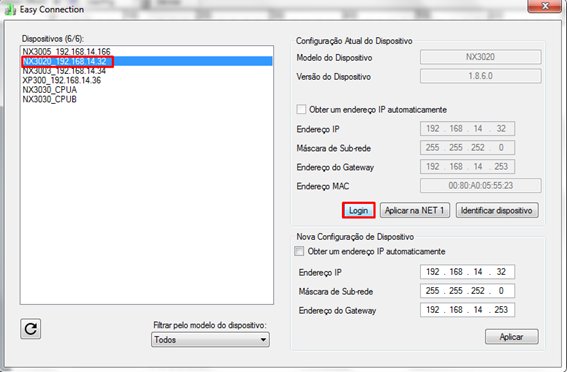Click Identificar dispositivo button
Image resolution: width=567 pixels, height=372 pixels.
pyautogui.click(x=497, y=210)
